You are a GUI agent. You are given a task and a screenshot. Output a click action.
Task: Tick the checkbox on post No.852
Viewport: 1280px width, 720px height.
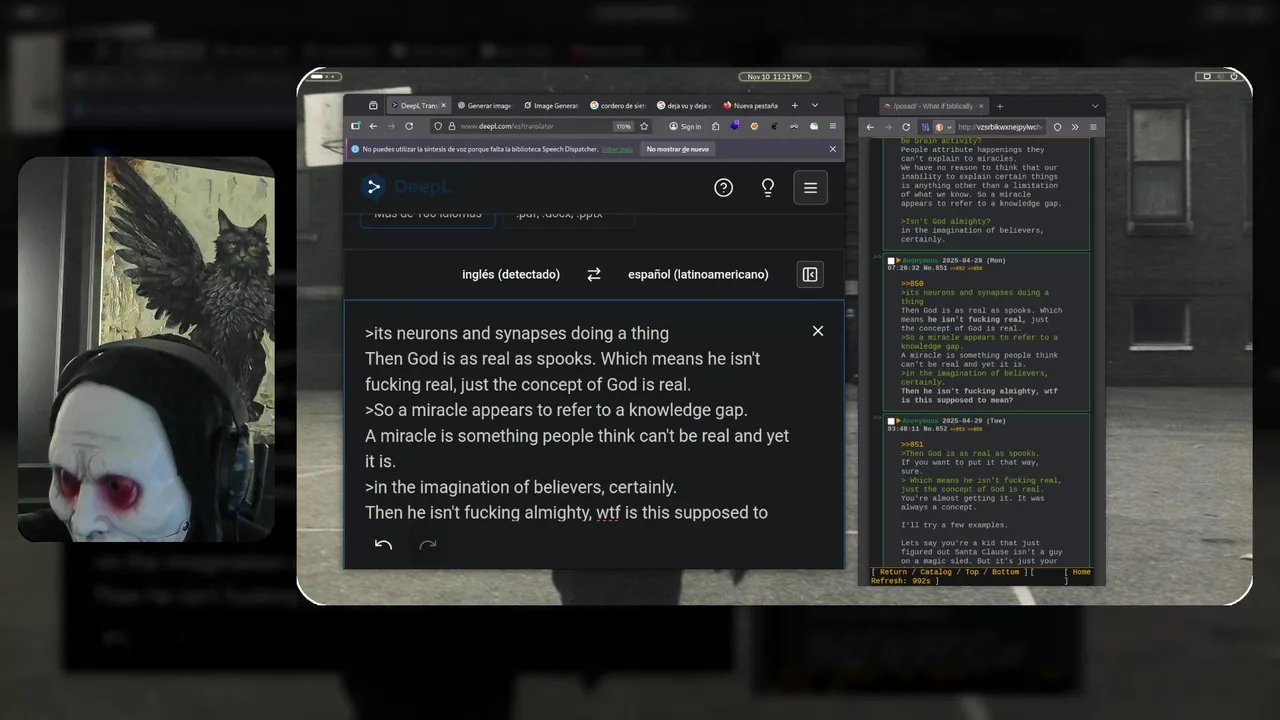coord(891,421)
